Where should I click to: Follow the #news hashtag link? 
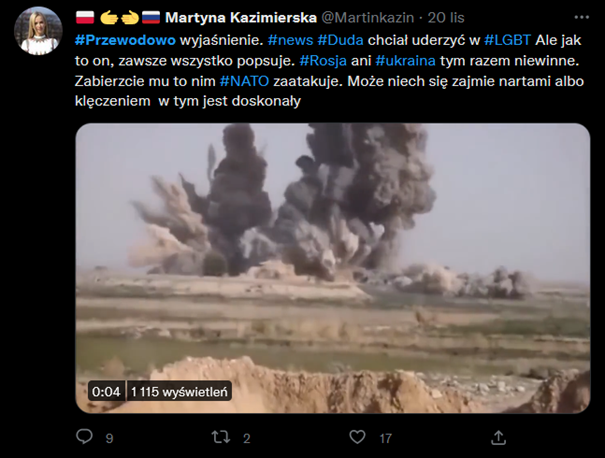click(x=290, y=40)
